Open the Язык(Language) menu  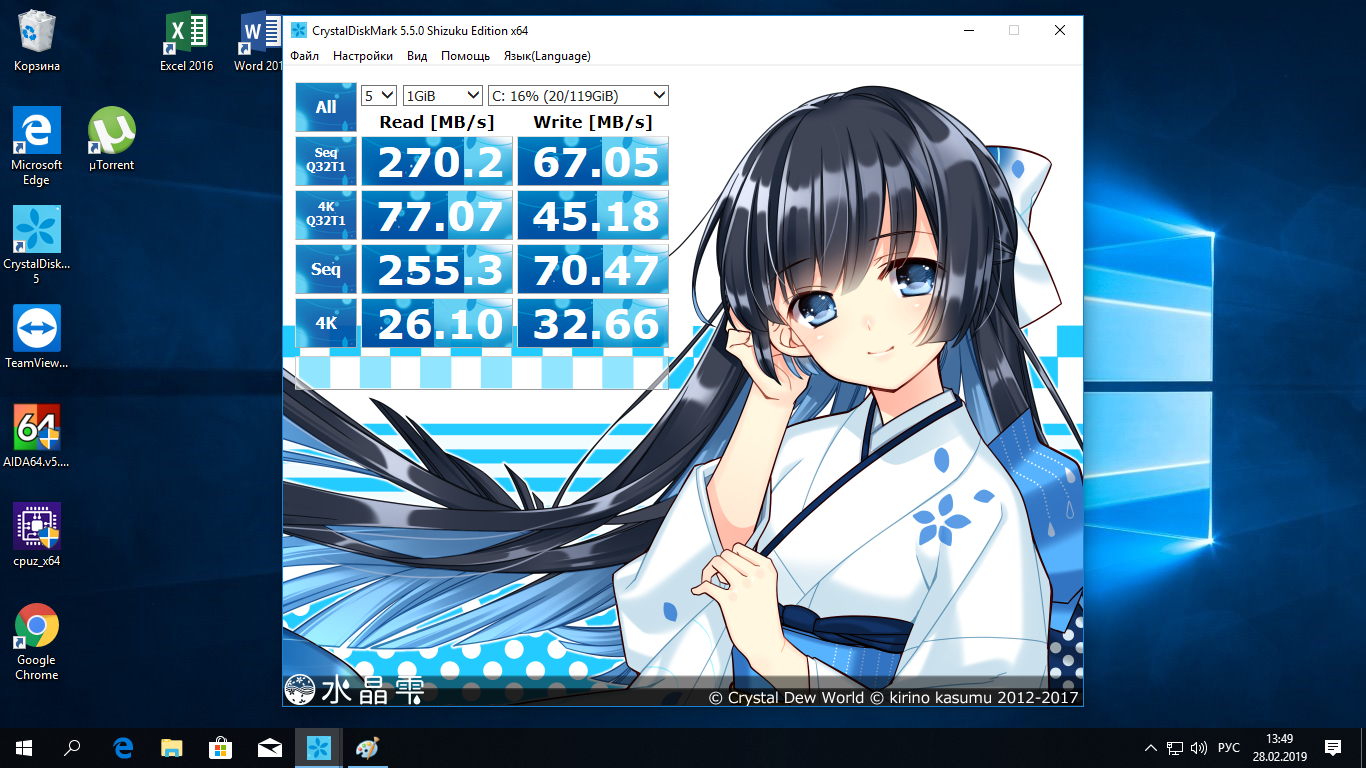tap(547, 56)
